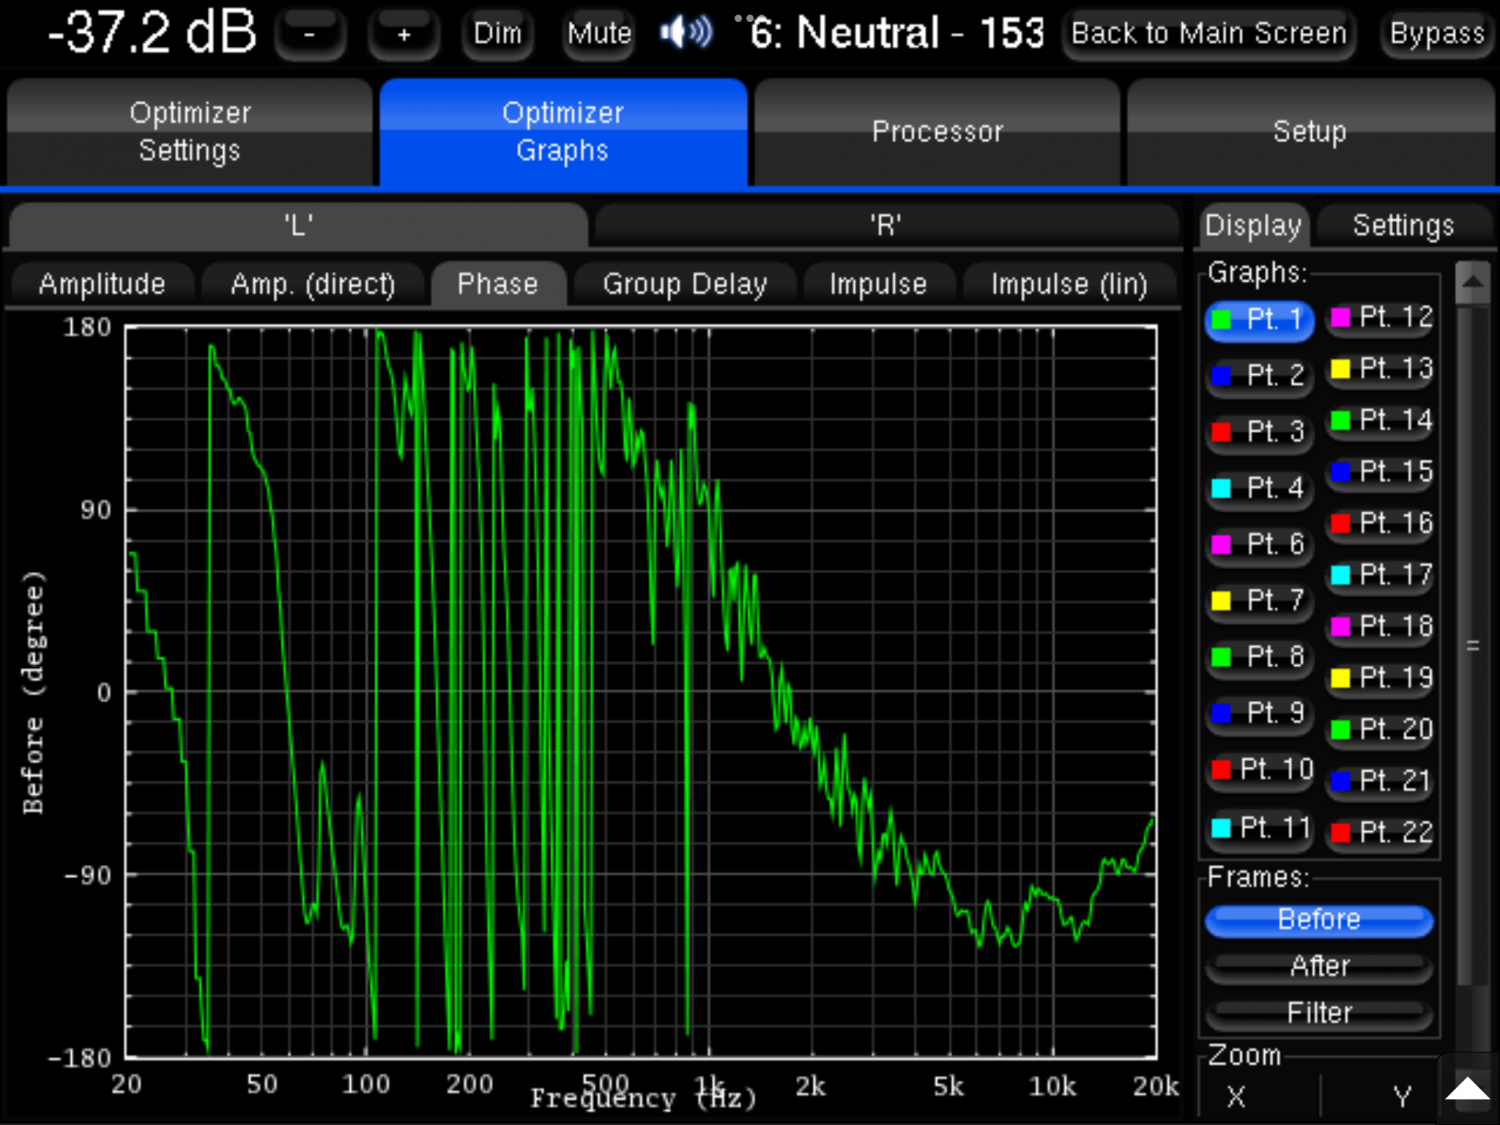1500x1125 pixels.
Task: Toggle Pt. 3 graph
Action: (1259, 432)
